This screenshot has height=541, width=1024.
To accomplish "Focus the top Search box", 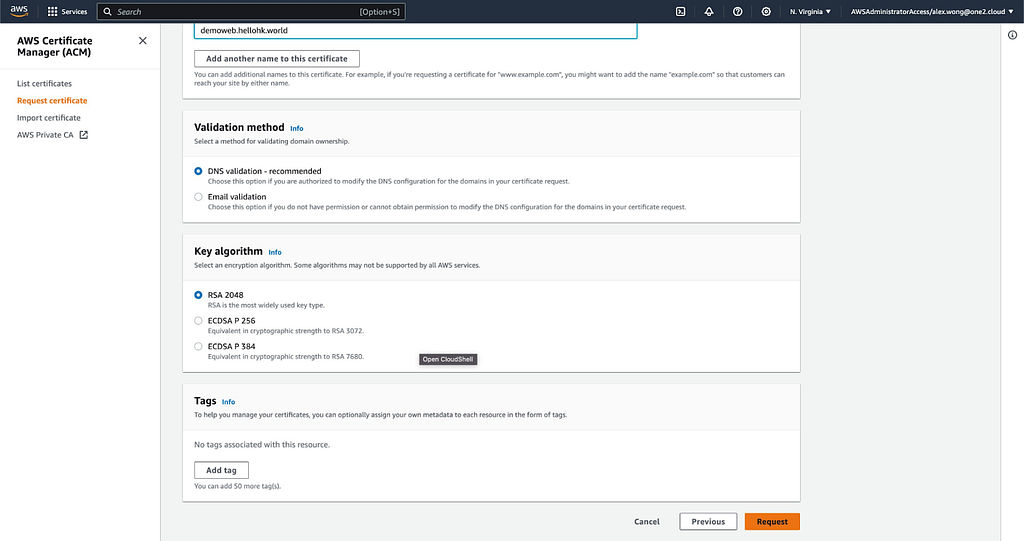I will click(x=251, y=12).
